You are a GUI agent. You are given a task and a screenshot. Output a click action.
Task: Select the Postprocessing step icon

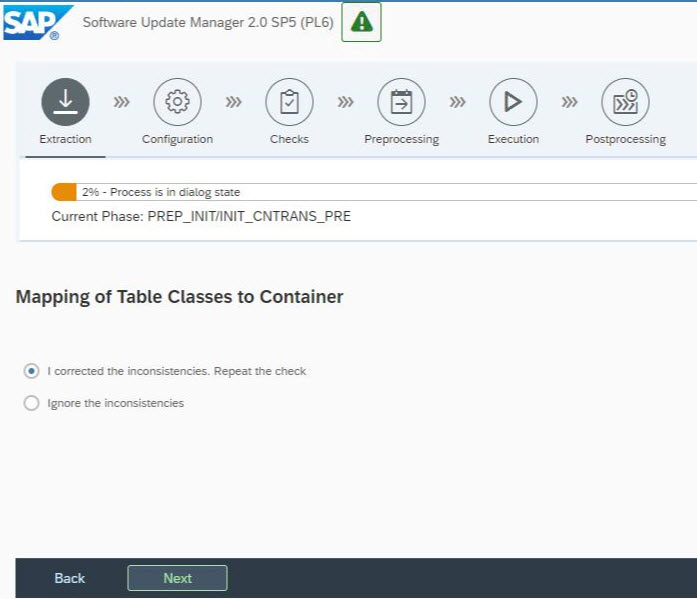(x=625, y=102)
